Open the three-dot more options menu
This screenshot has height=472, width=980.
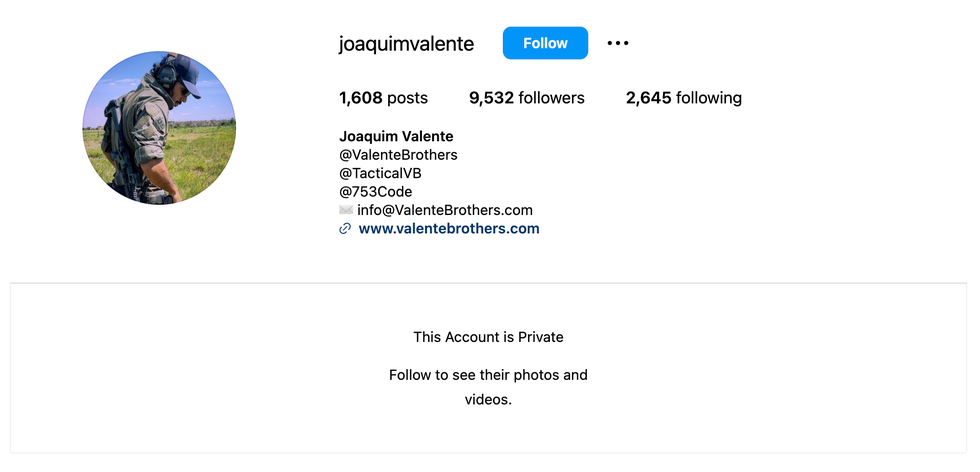click(618, 43)
